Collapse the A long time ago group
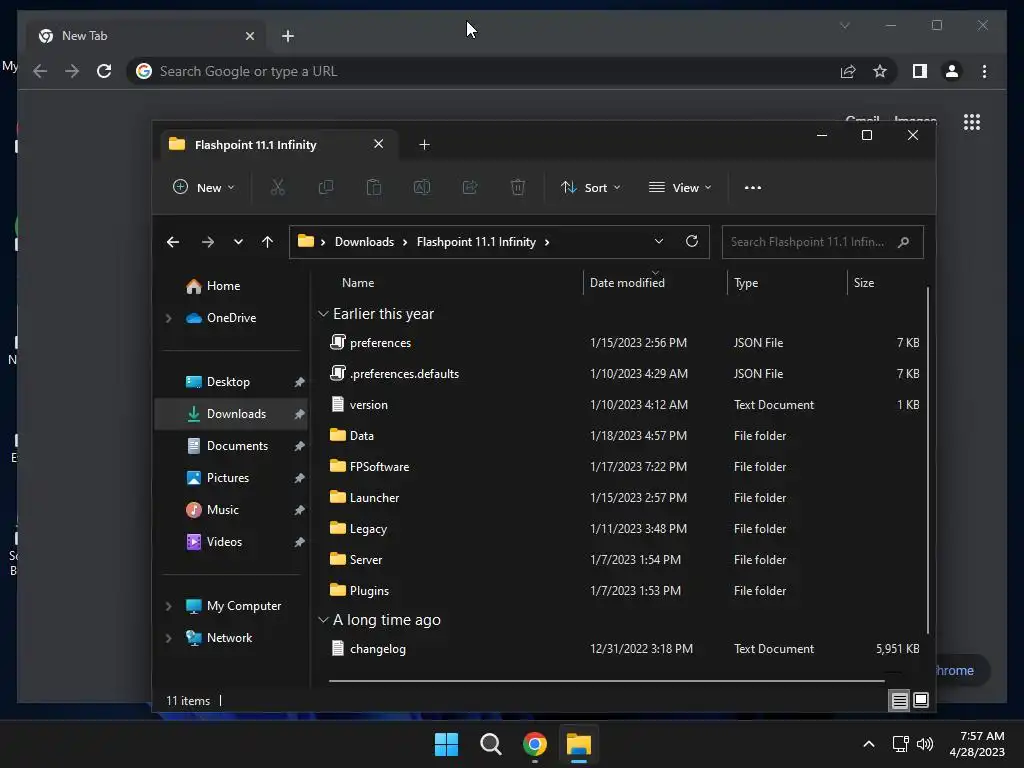 [x=323, y=620]
